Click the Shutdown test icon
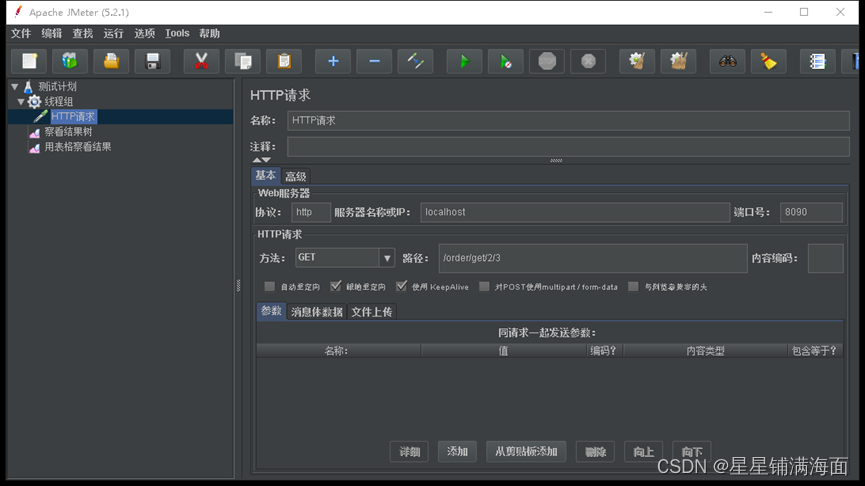 588,61
